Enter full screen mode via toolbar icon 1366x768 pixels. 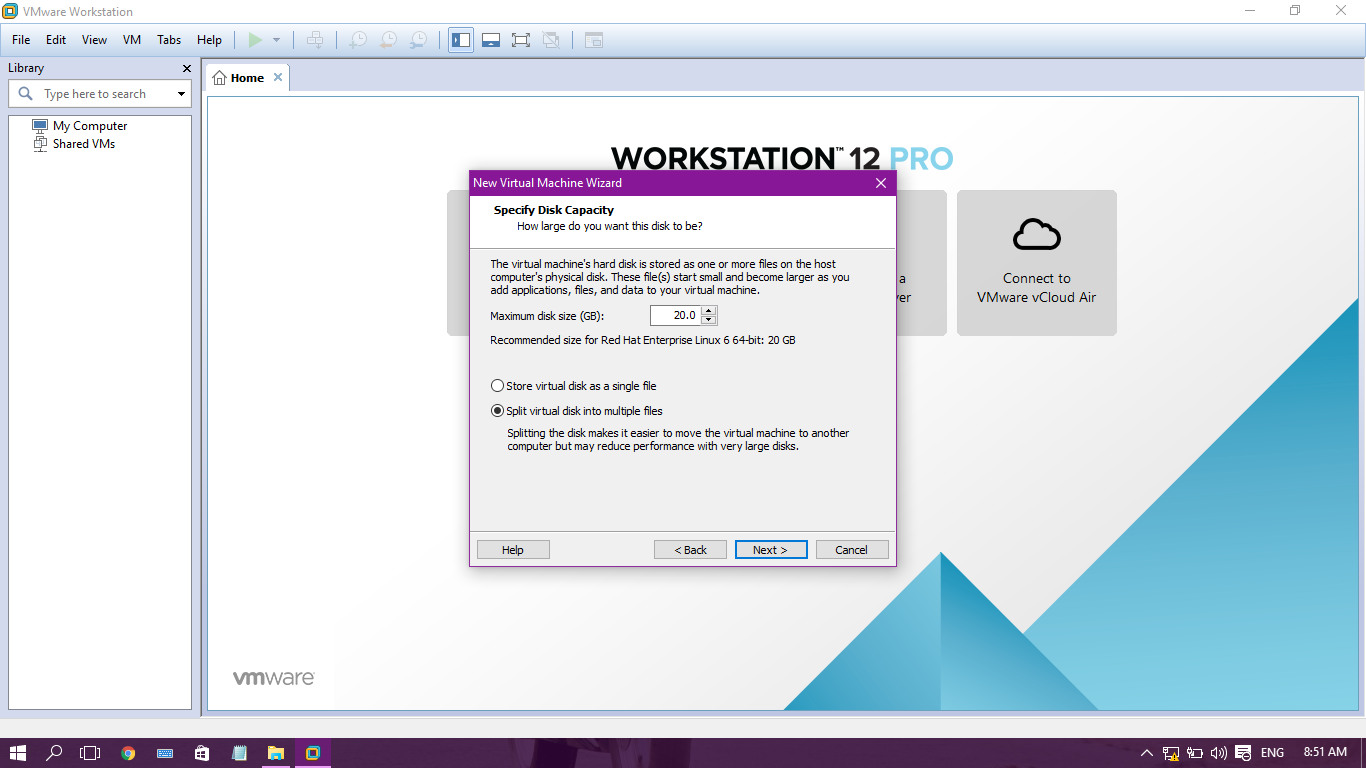point(521,40)
